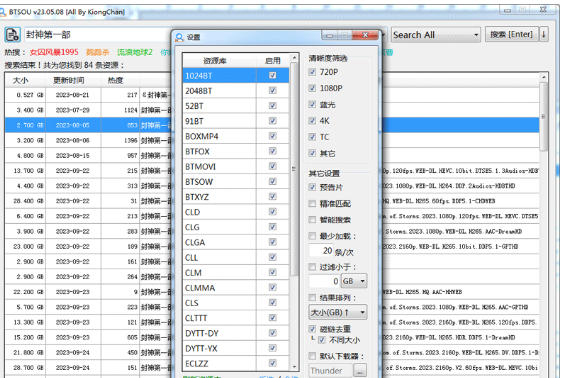
Task: Uncheck the 1080P quality filter
Action: tap(312, 88)
